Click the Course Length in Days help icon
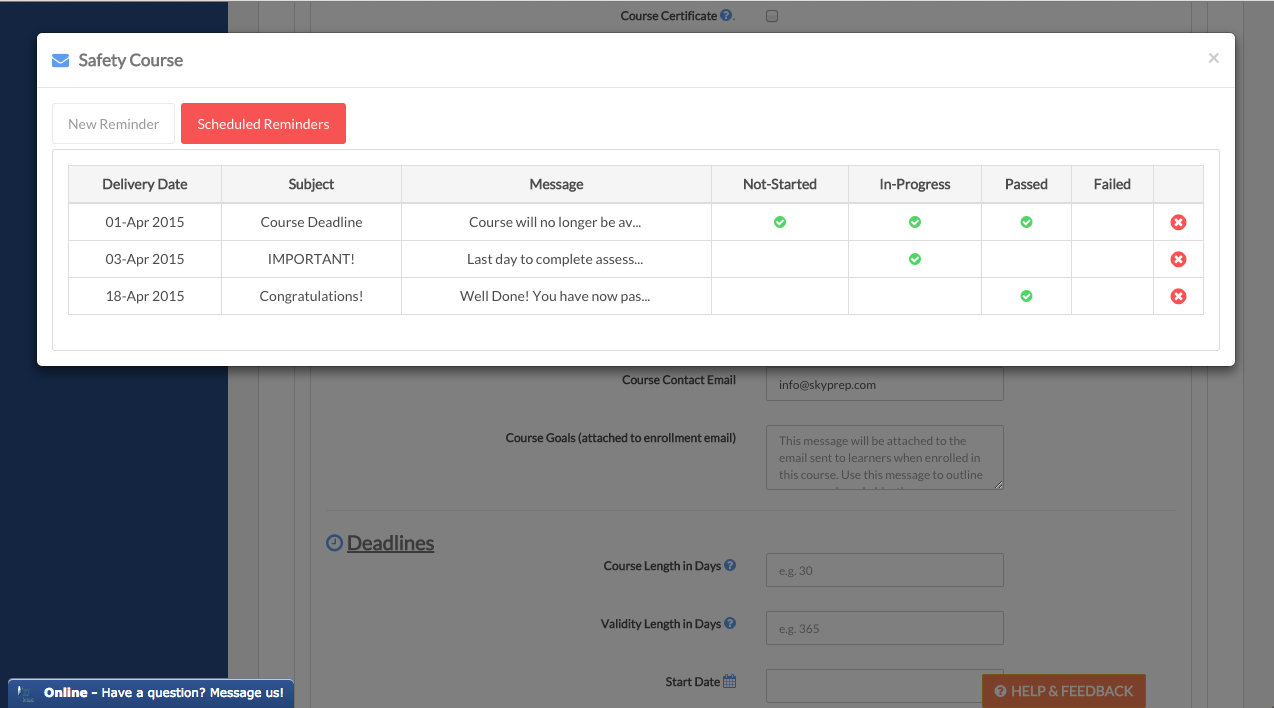Image resolution: width=1274 pixels, height=708 pixels. click(730, 565)
